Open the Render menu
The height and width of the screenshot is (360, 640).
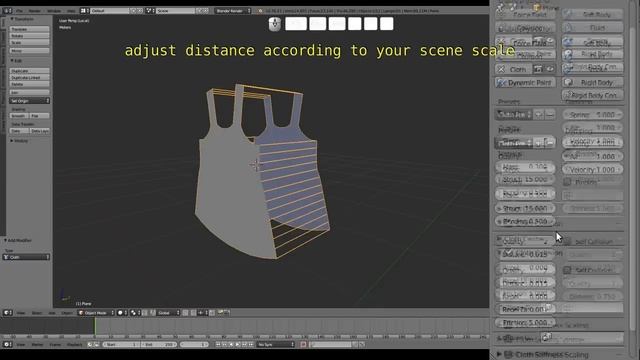(x=35, y=11)
